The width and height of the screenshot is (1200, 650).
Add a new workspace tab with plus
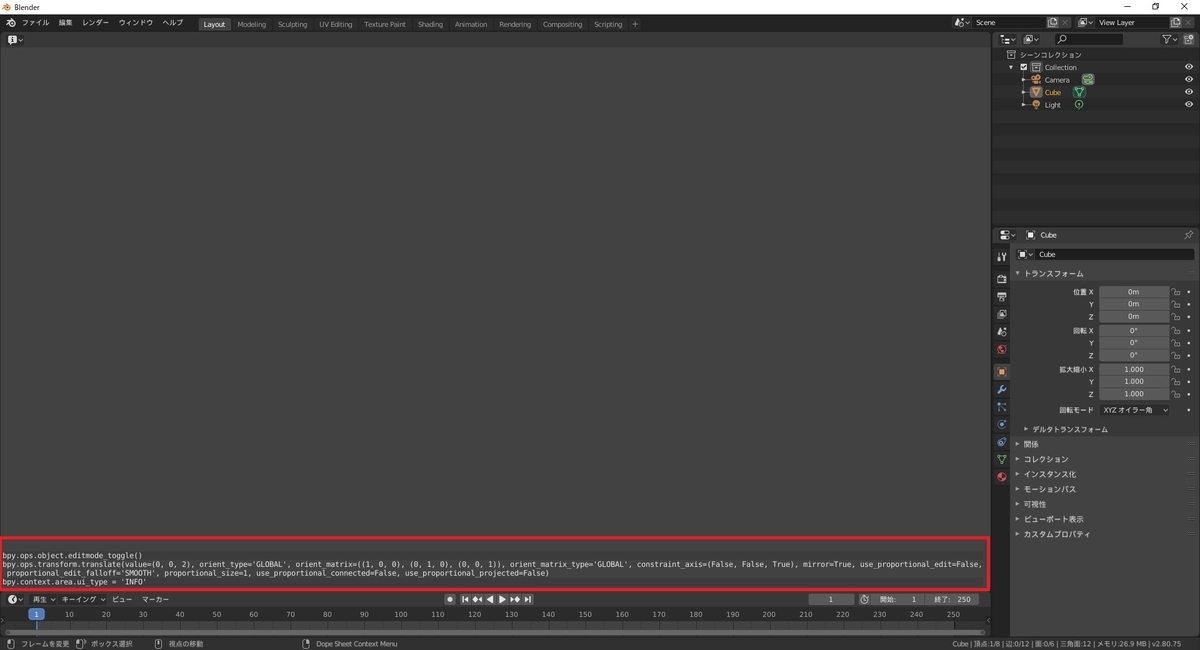(x=635, y=24)
